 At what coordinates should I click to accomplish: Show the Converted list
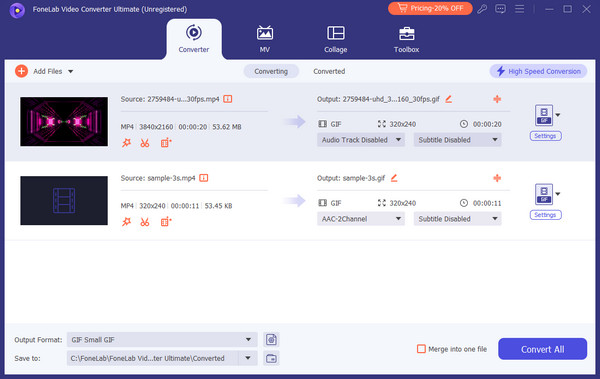(x=329, y=72)
